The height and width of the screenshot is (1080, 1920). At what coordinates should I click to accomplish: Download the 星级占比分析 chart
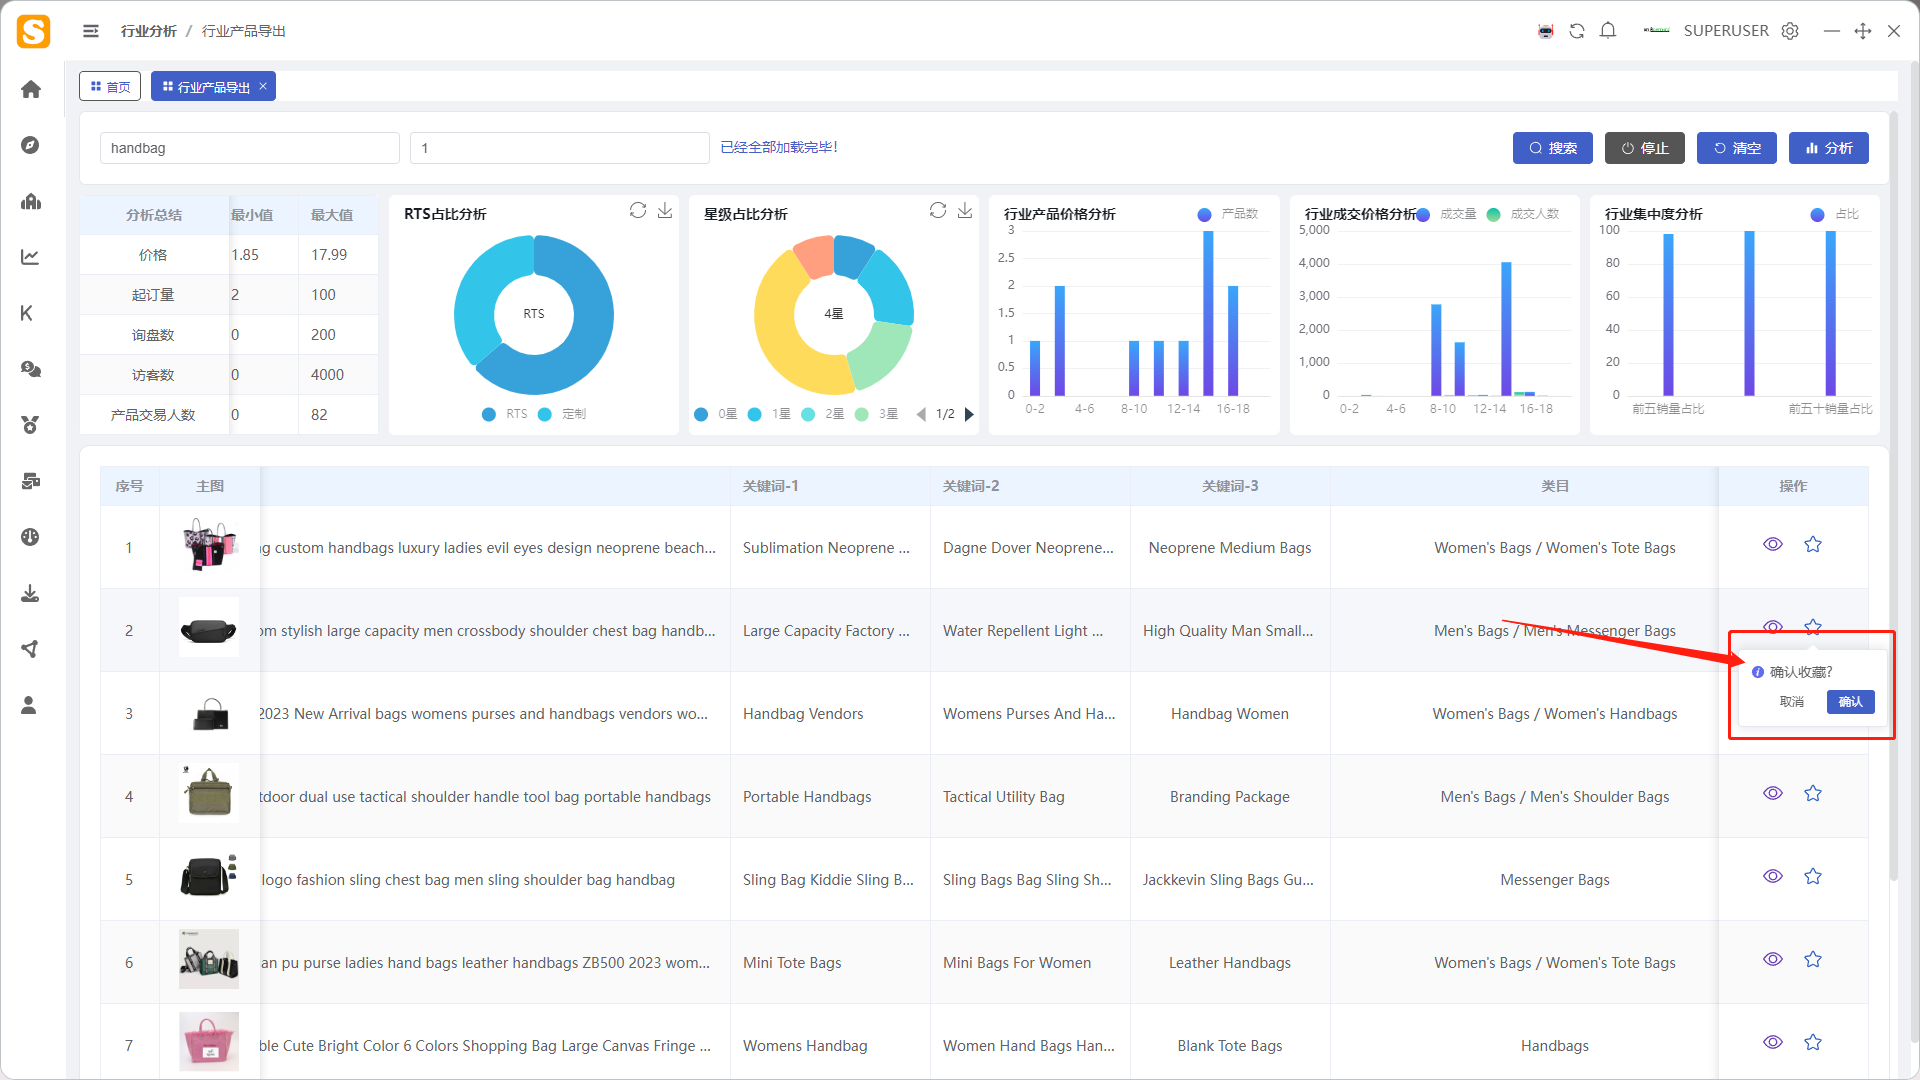pyautogui.click(x=965, y=210)
